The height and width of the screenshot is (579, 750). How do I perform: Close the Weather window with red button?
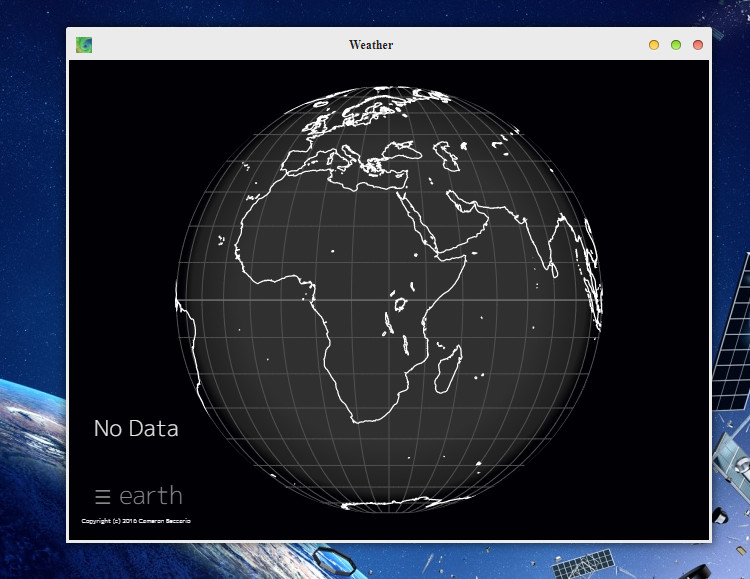(698, 45)
